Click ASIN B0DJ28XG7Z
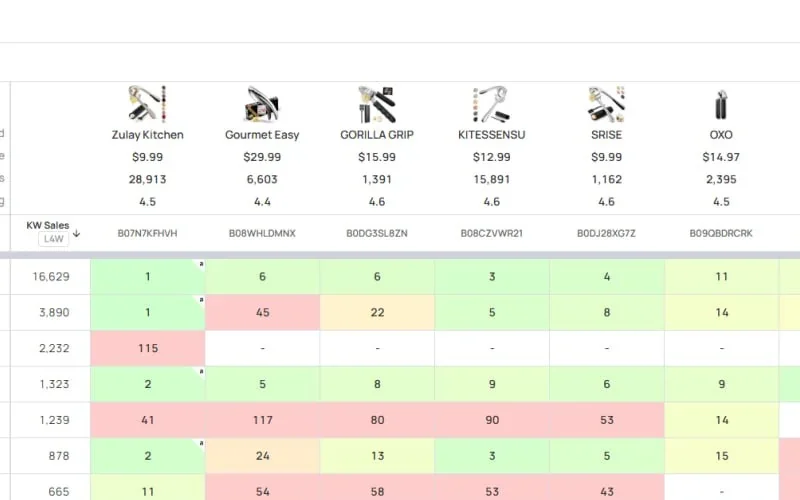800x500 pixels. pos(607,233)
